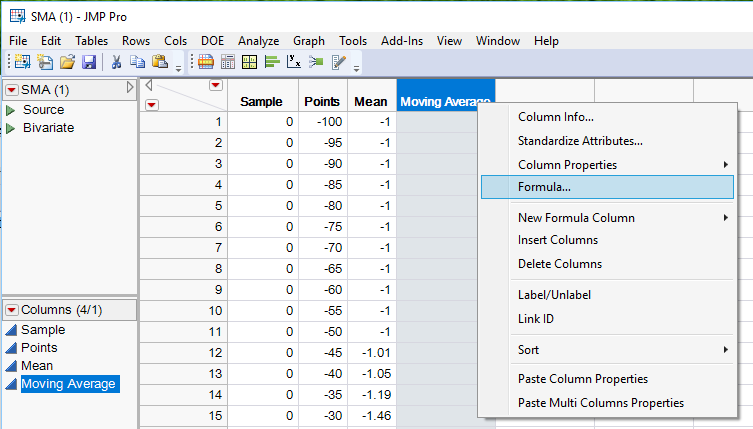Select row number 12 in the table
The image size is (753, 429).
[x=183, y=353]
